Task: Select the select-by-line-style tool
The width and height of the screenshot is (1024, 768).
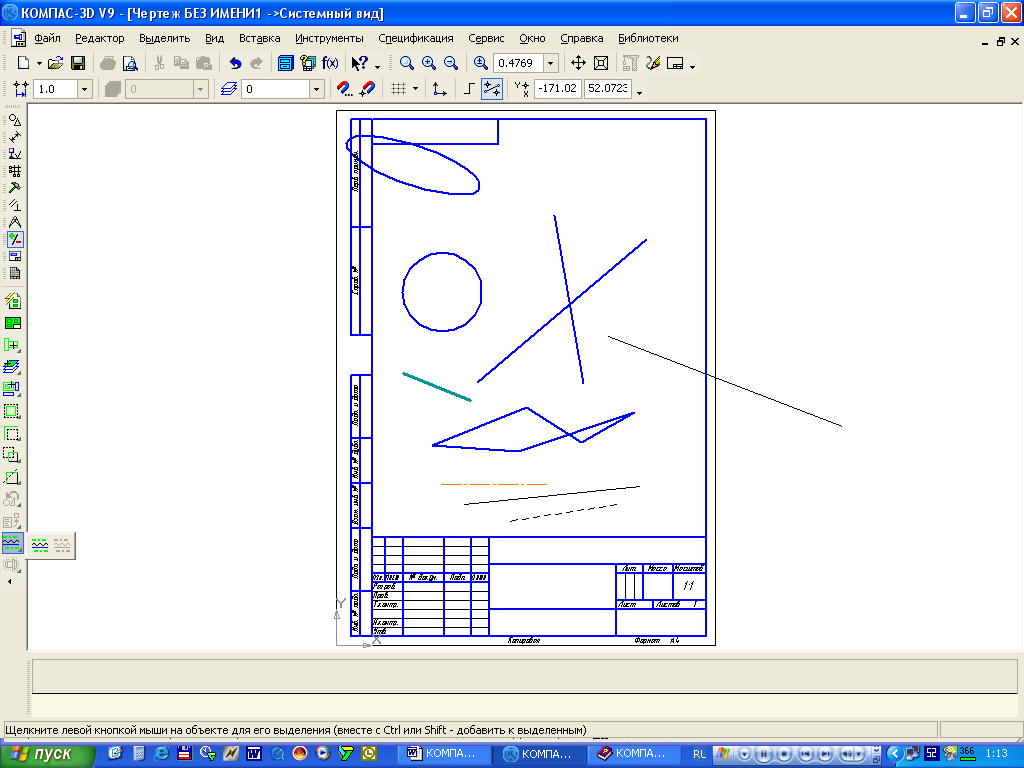Action: [x=12, y=543]
